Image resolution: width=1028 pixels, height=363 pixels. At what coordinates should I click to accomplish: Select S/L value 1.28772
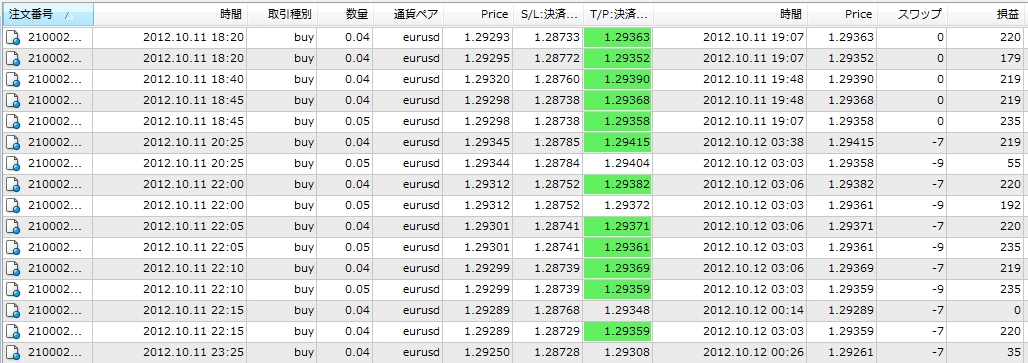point(557,59)
